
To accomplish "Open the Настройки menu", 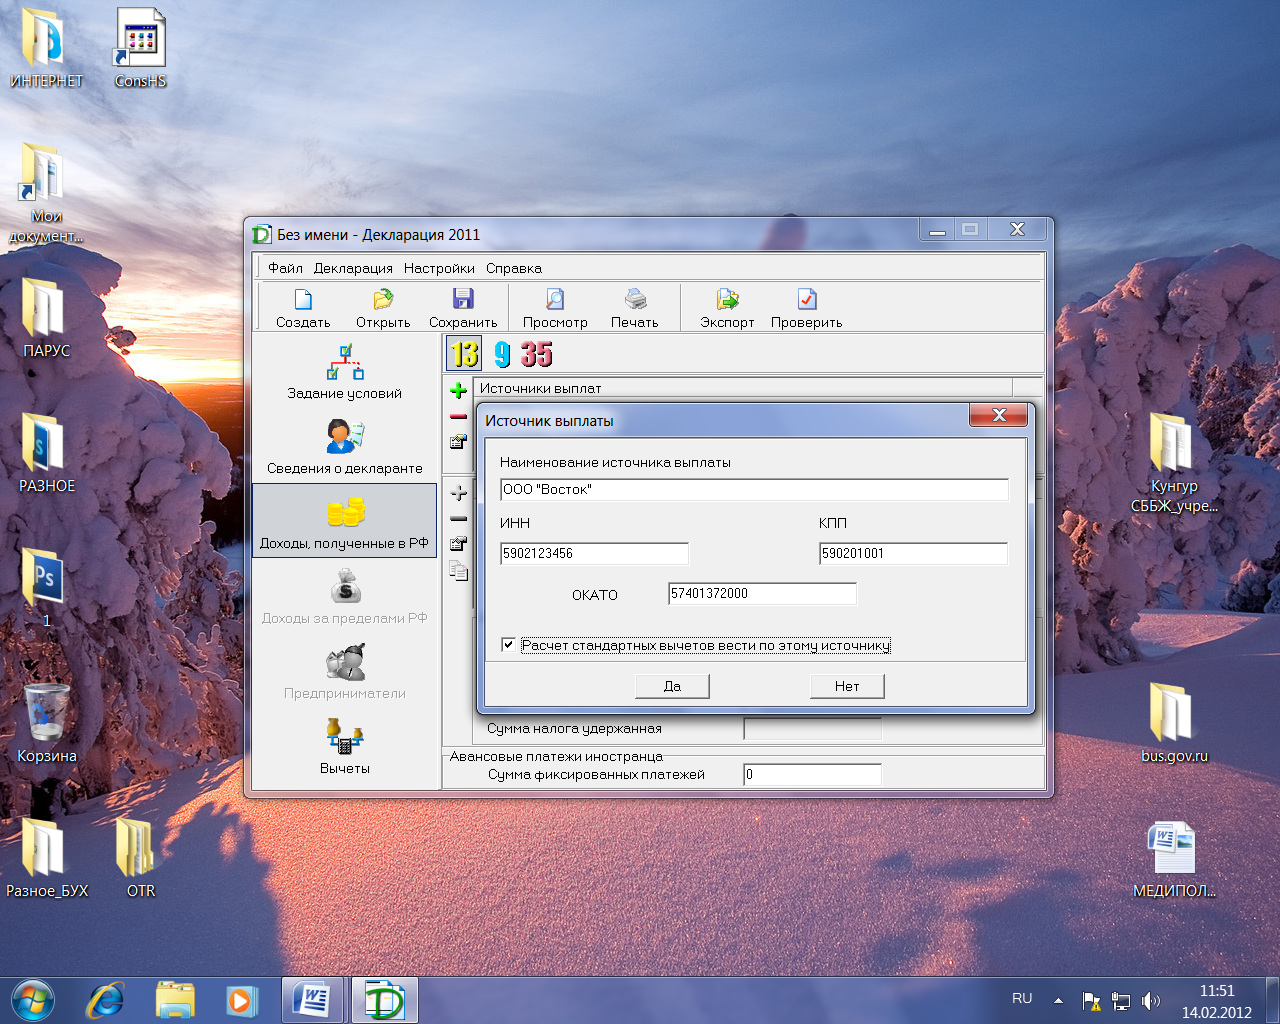I will point(439,268).
